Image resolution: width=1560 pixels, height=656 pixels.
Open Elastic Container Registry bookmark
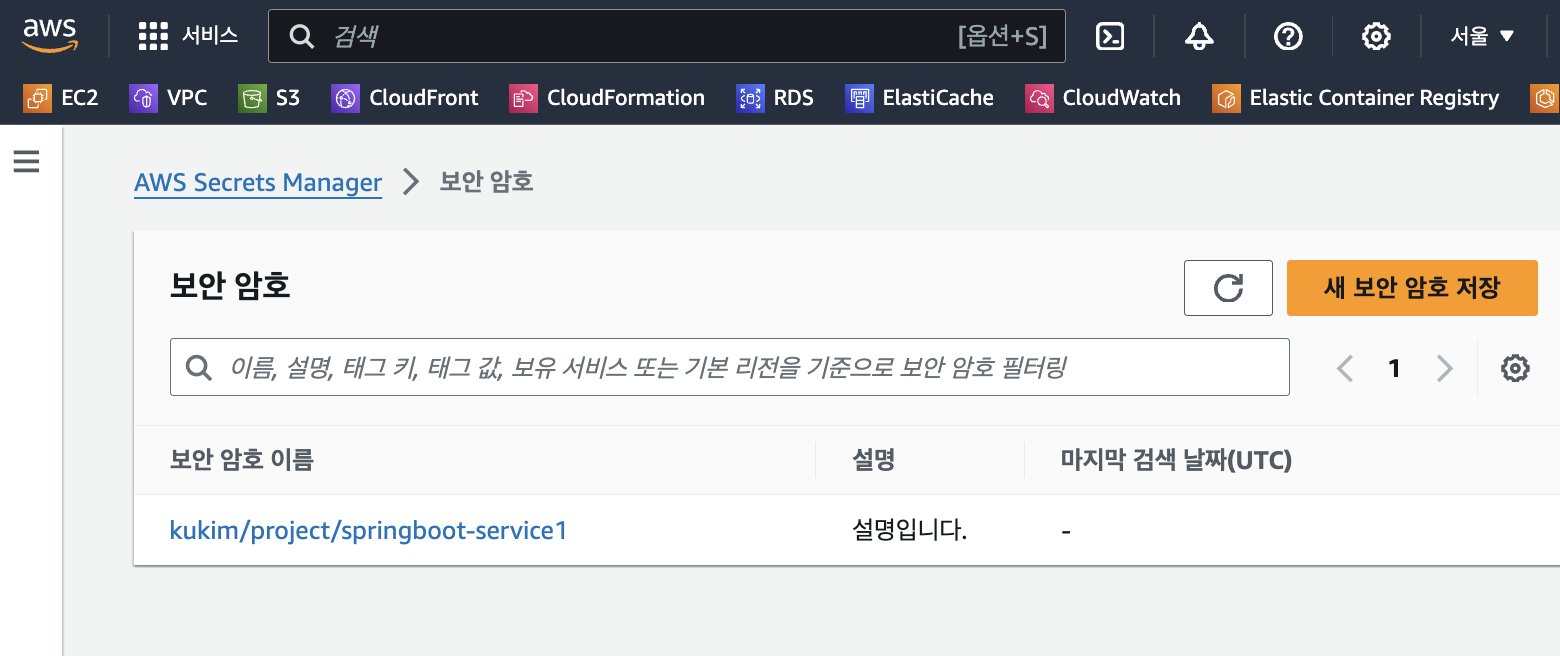click(1356, 98)
